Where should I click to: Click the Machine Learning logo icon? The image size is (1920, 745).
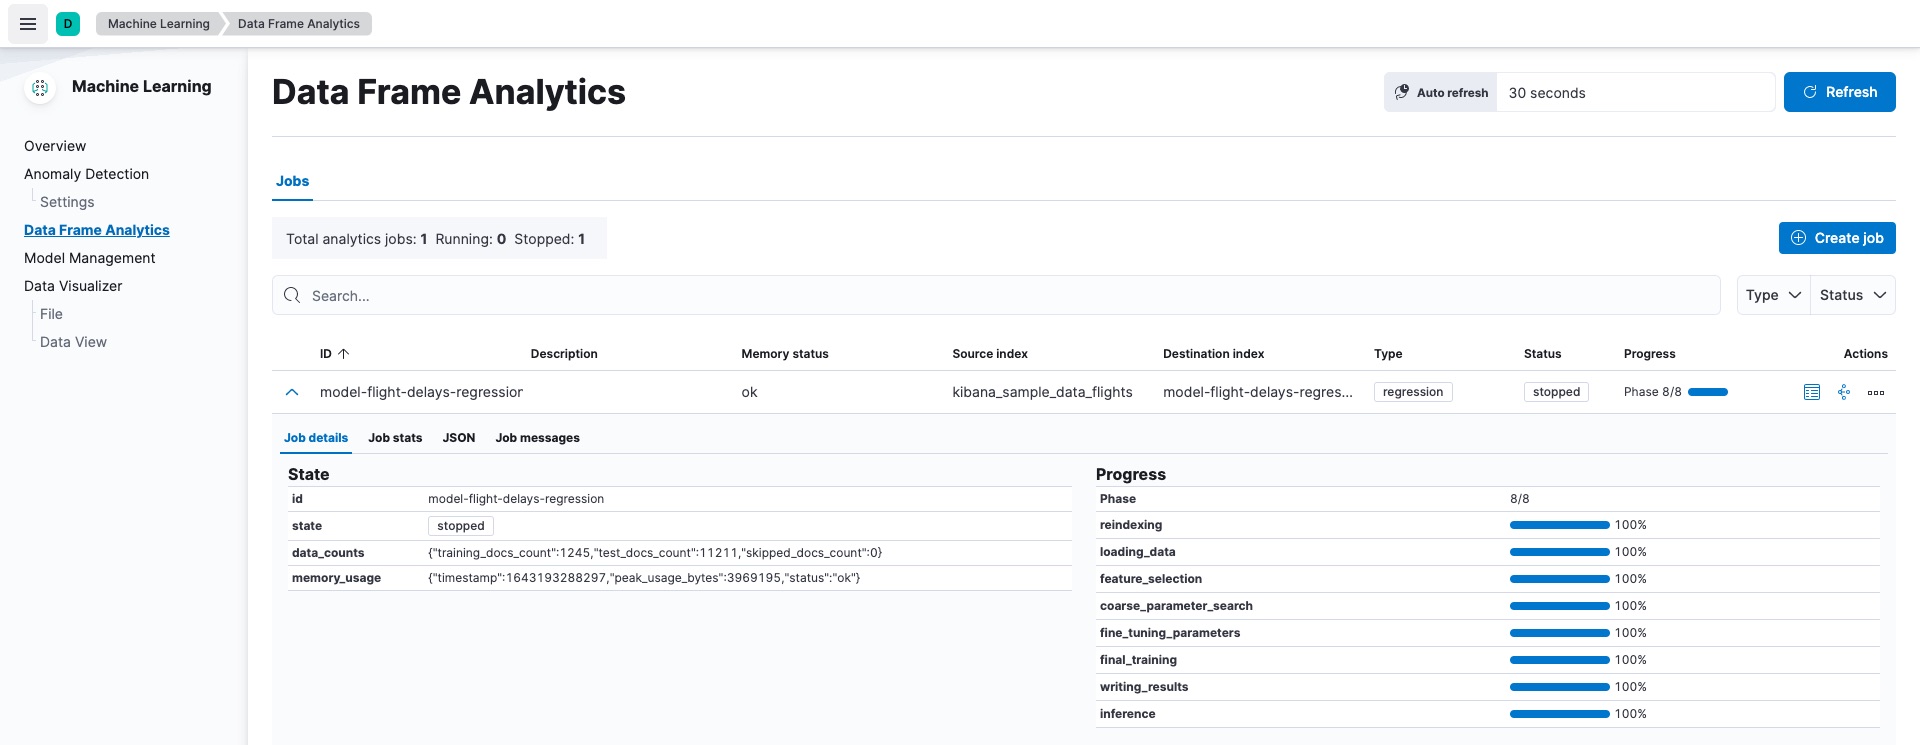pyautogui.click(x=40, y=88)
